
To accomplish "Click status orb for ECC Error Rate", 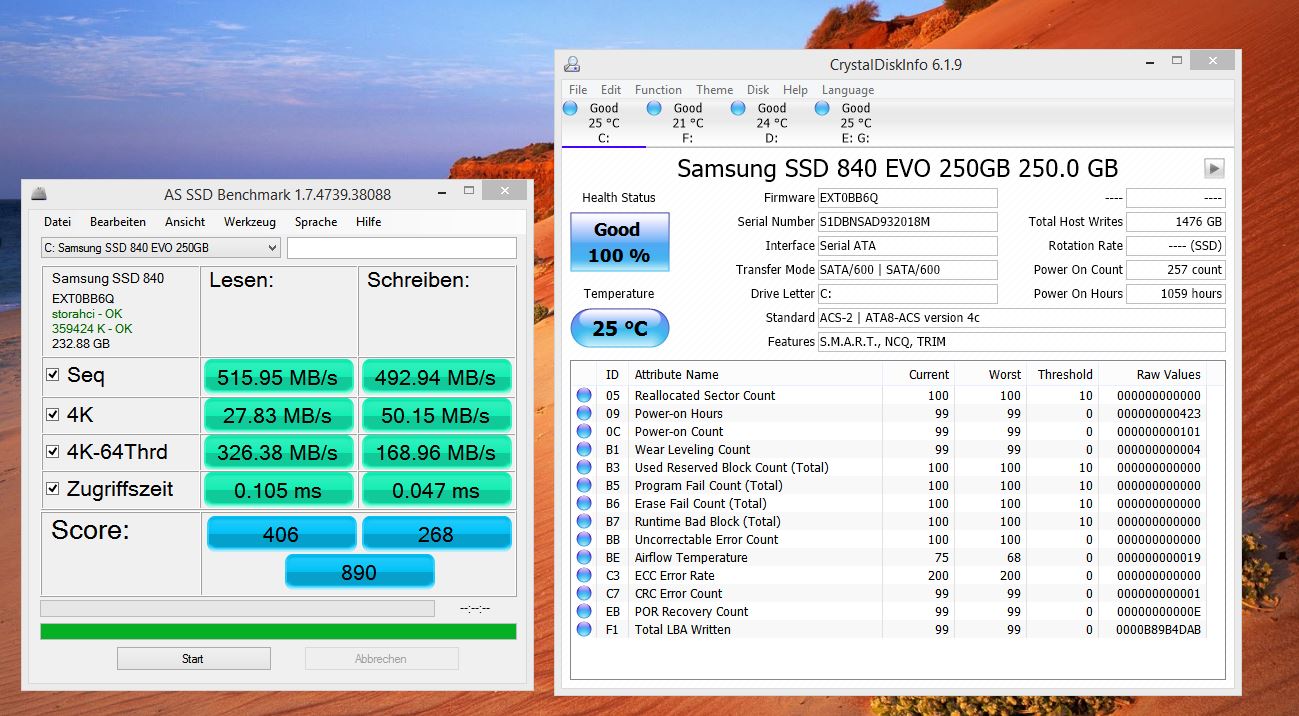I will pyautogui.click(x=584, y=575).
